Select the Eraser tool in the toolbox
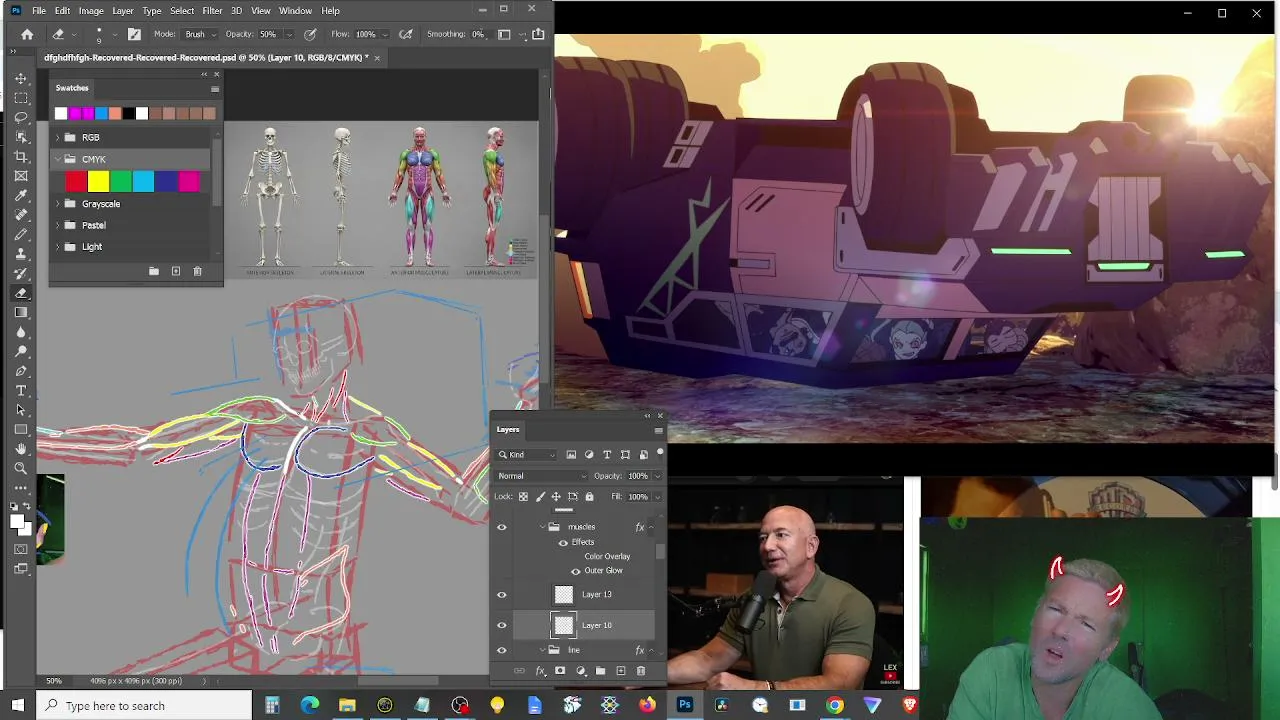This screenshot has height=720, width=1280. (21, 293)
